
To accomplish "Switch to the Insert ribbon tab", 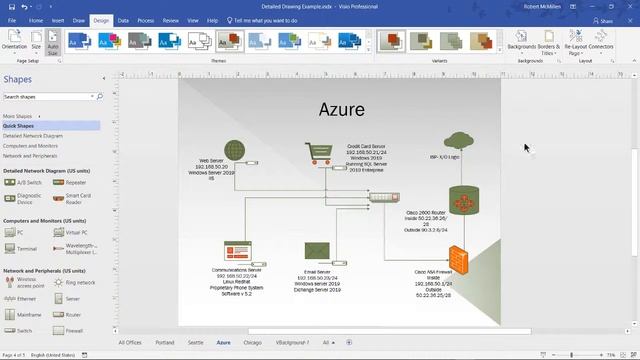I will coord(58,20).
